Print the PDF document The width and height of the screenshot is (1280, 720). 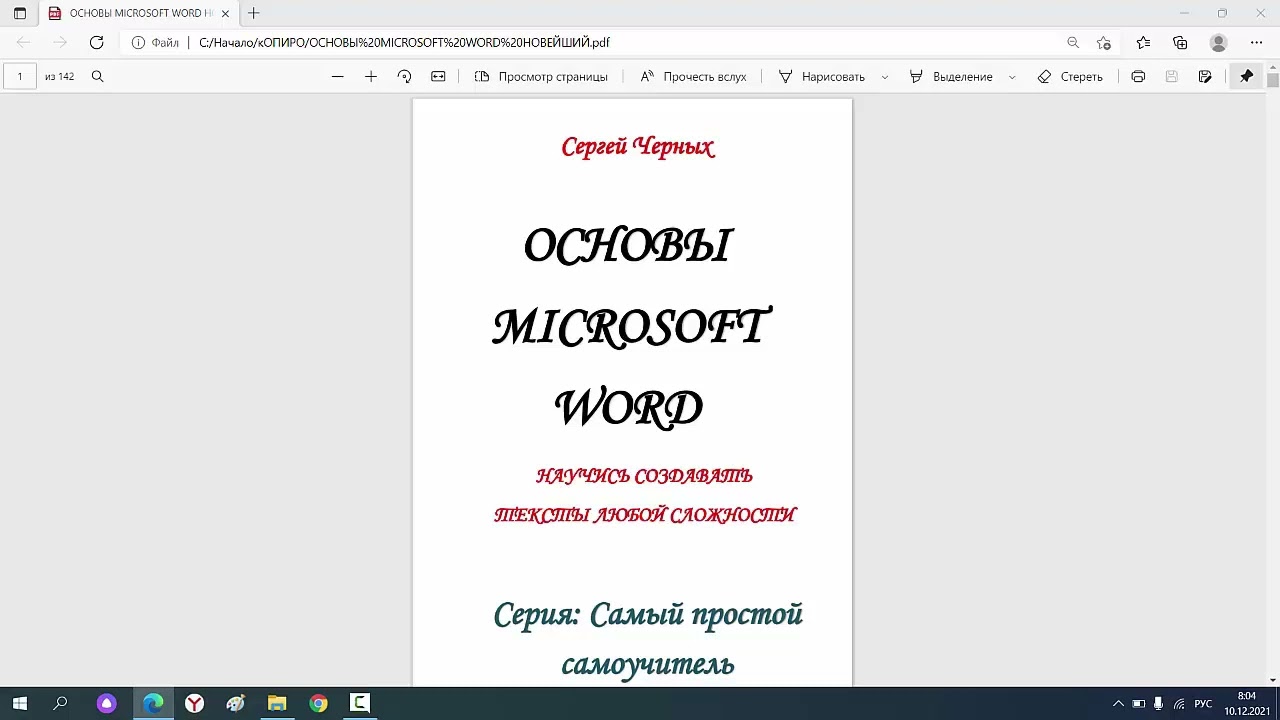click(1138, 77)
